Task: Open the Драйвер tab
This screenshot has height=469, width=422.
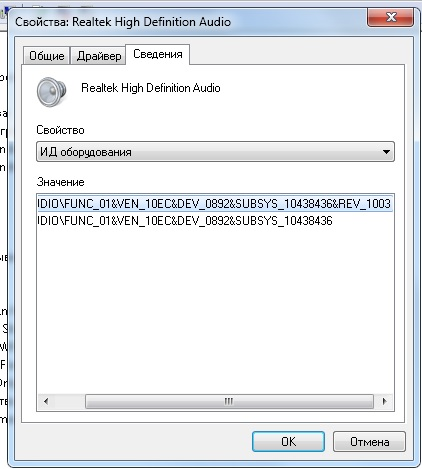Action: coord(99,55)
